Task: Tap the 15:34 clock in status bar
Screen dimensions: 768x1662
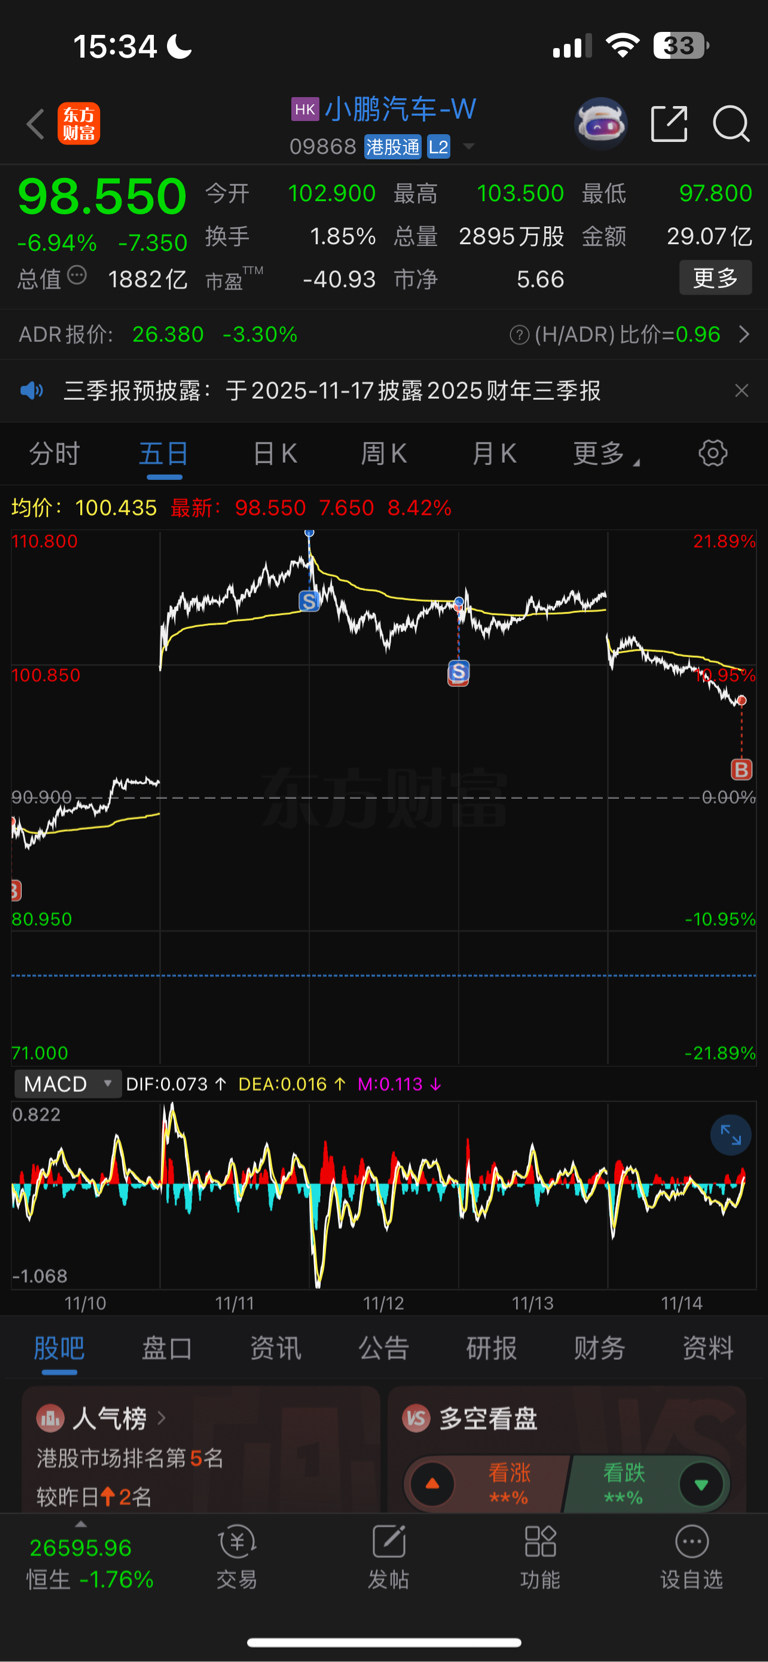Action: (115, 46)
